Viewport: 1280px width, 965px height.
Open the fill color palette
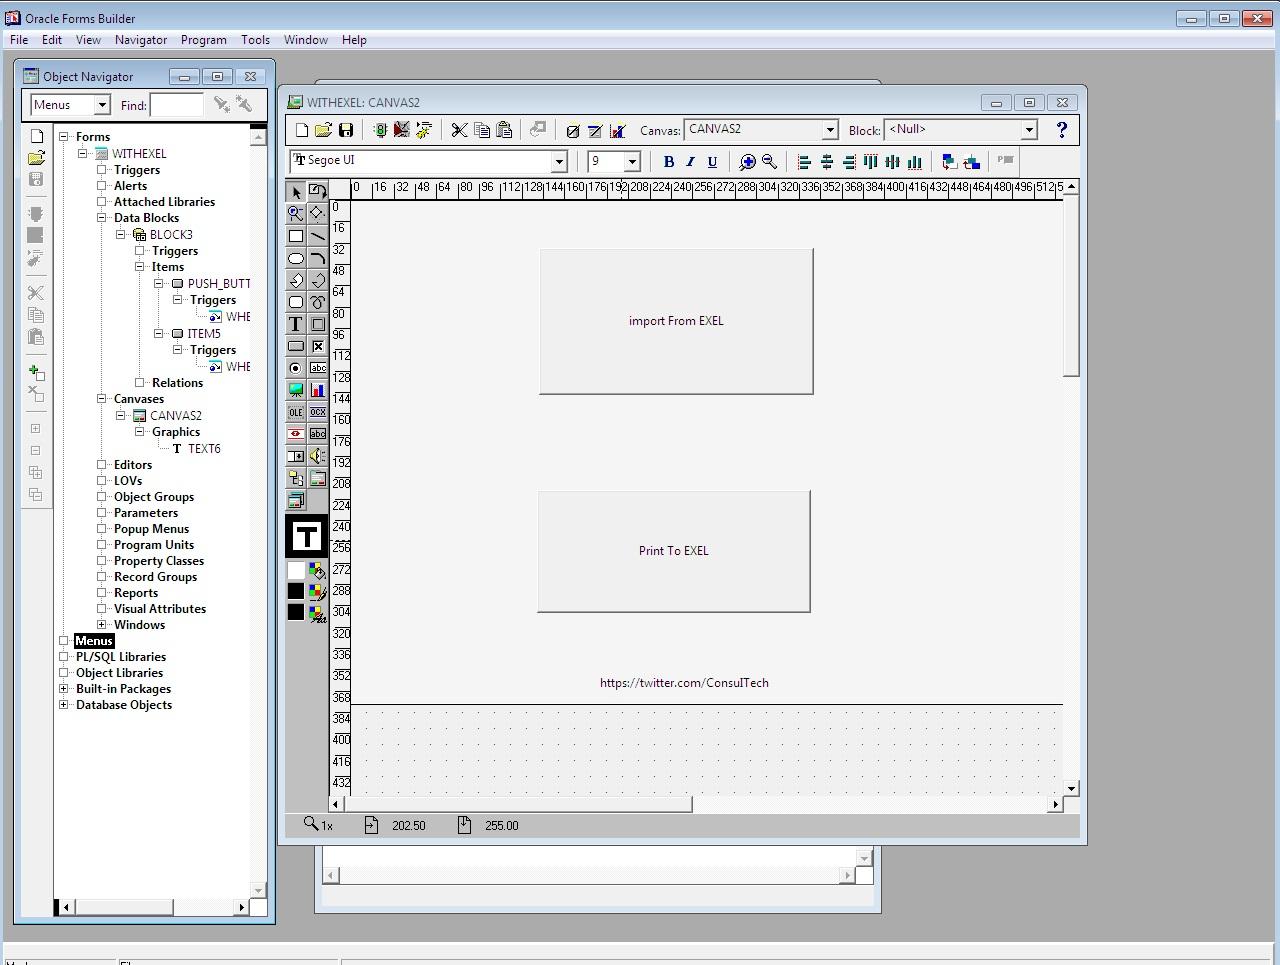pos(317,571)
